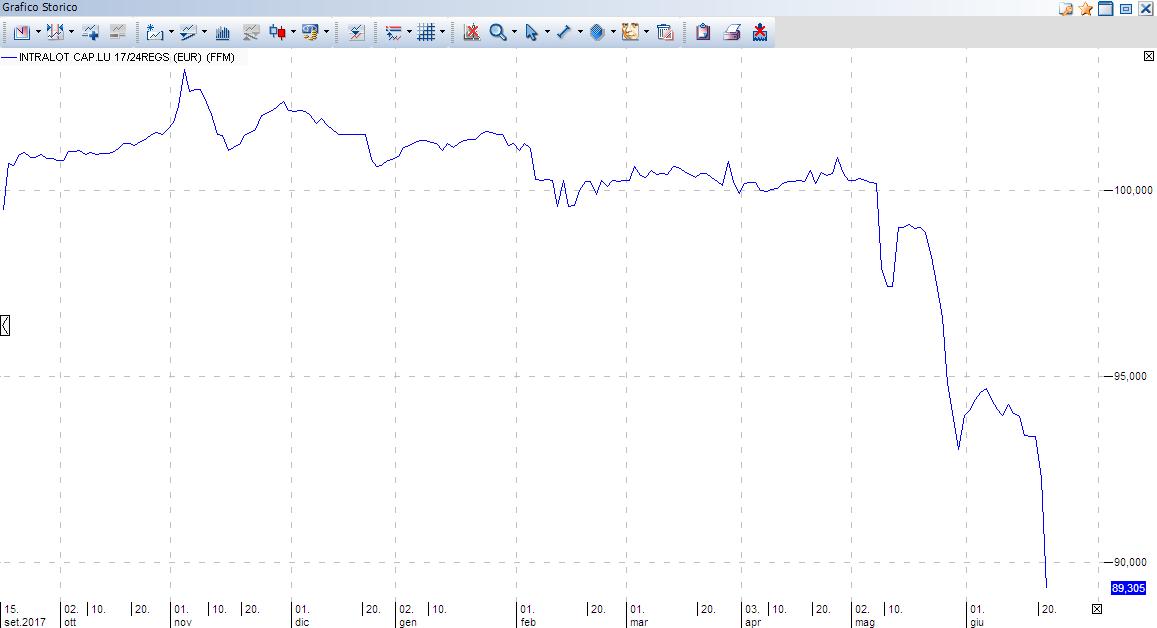The image size is (1157, 628).
Task: Click greyed crossed-lines chart icon
Action: click(251, 32)
